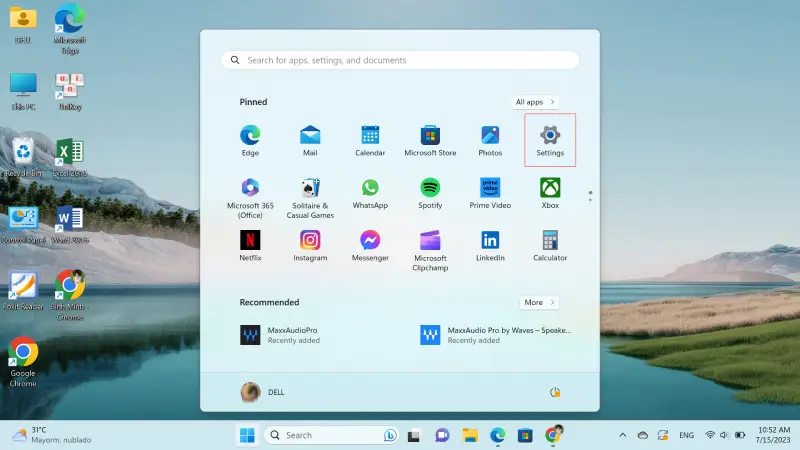Launch Microsoft 365 (Office)
The image size is (800, 450).
click(x=250, y=198)
